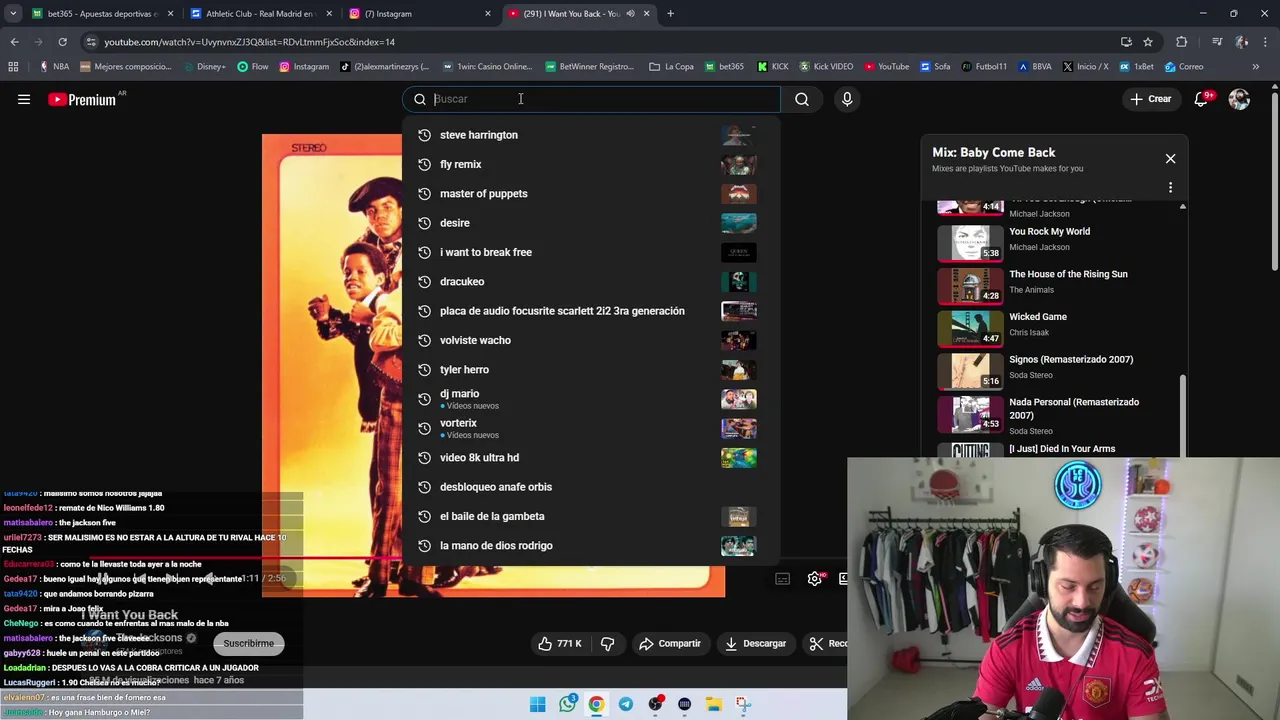Open a new browser tab with plus
This screenshot has width=1280, height=720.
tap(670, 14)
